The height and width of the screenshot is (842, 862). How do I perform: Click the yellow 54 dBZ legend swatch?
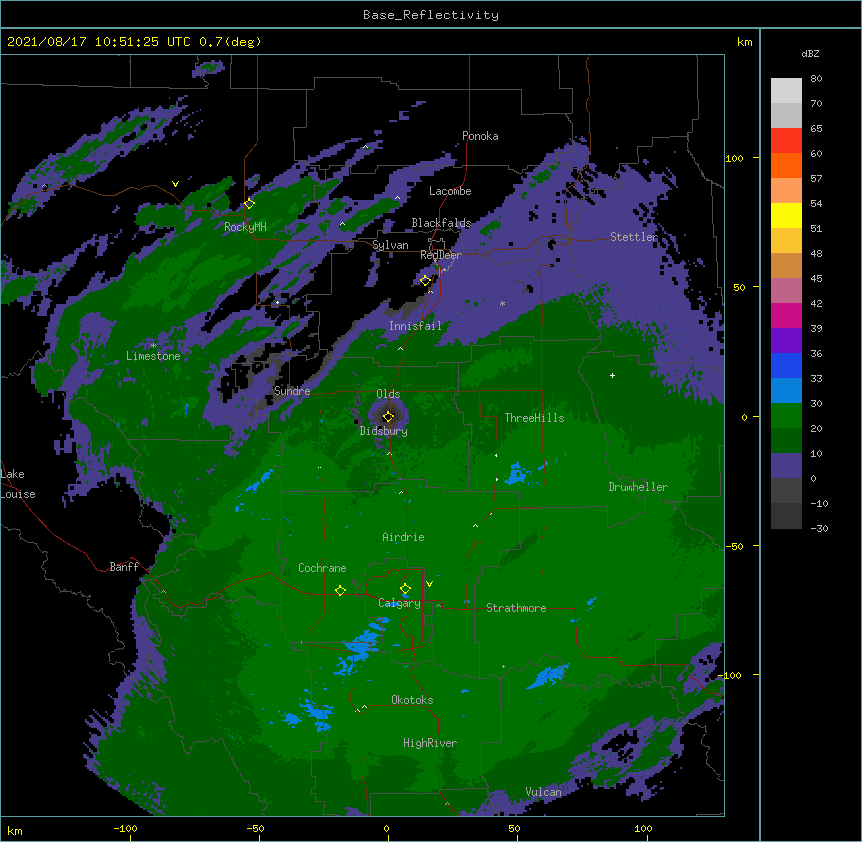click(786, 215)
